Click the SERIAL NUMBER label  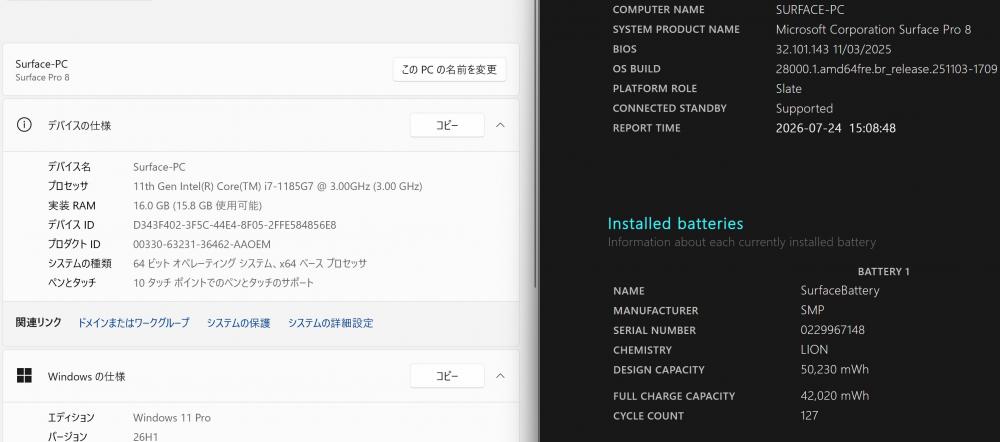[x=654, y=330]
